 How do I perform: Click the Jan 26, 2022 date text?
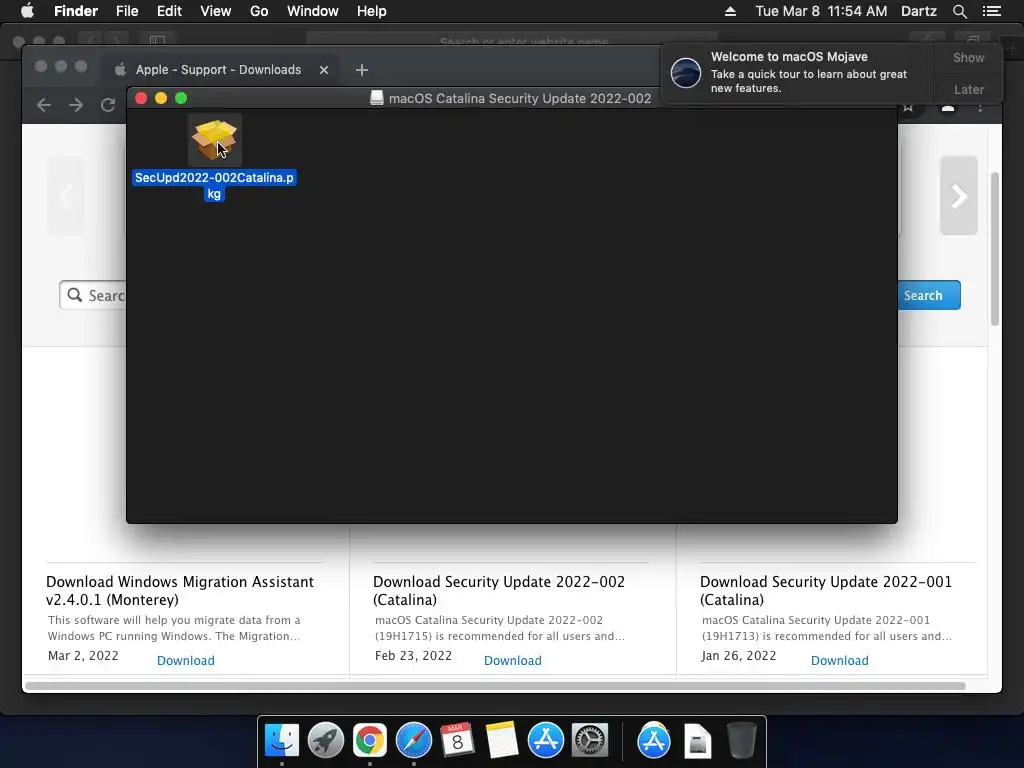(x=739, y=656)
